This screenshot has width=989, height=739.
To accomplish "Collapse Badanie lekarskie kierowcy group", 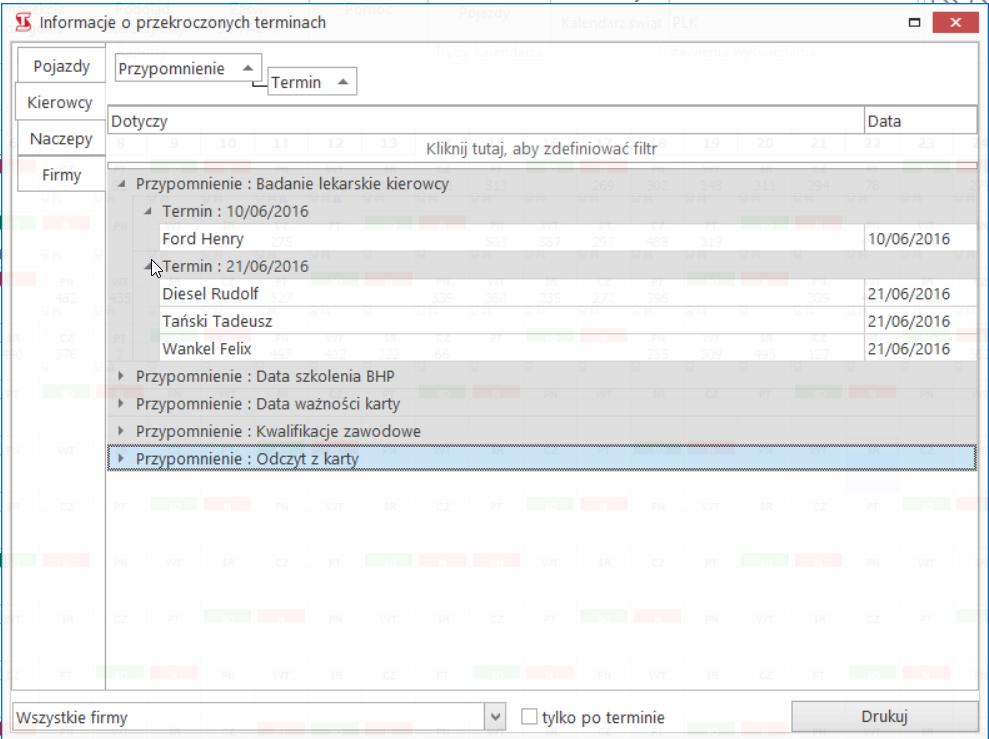I will click(x=122, y=184).
